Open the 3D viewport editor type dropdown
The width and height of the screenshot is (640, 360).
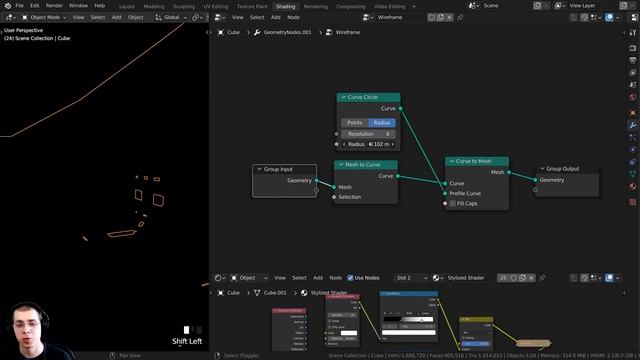[10, 18]
